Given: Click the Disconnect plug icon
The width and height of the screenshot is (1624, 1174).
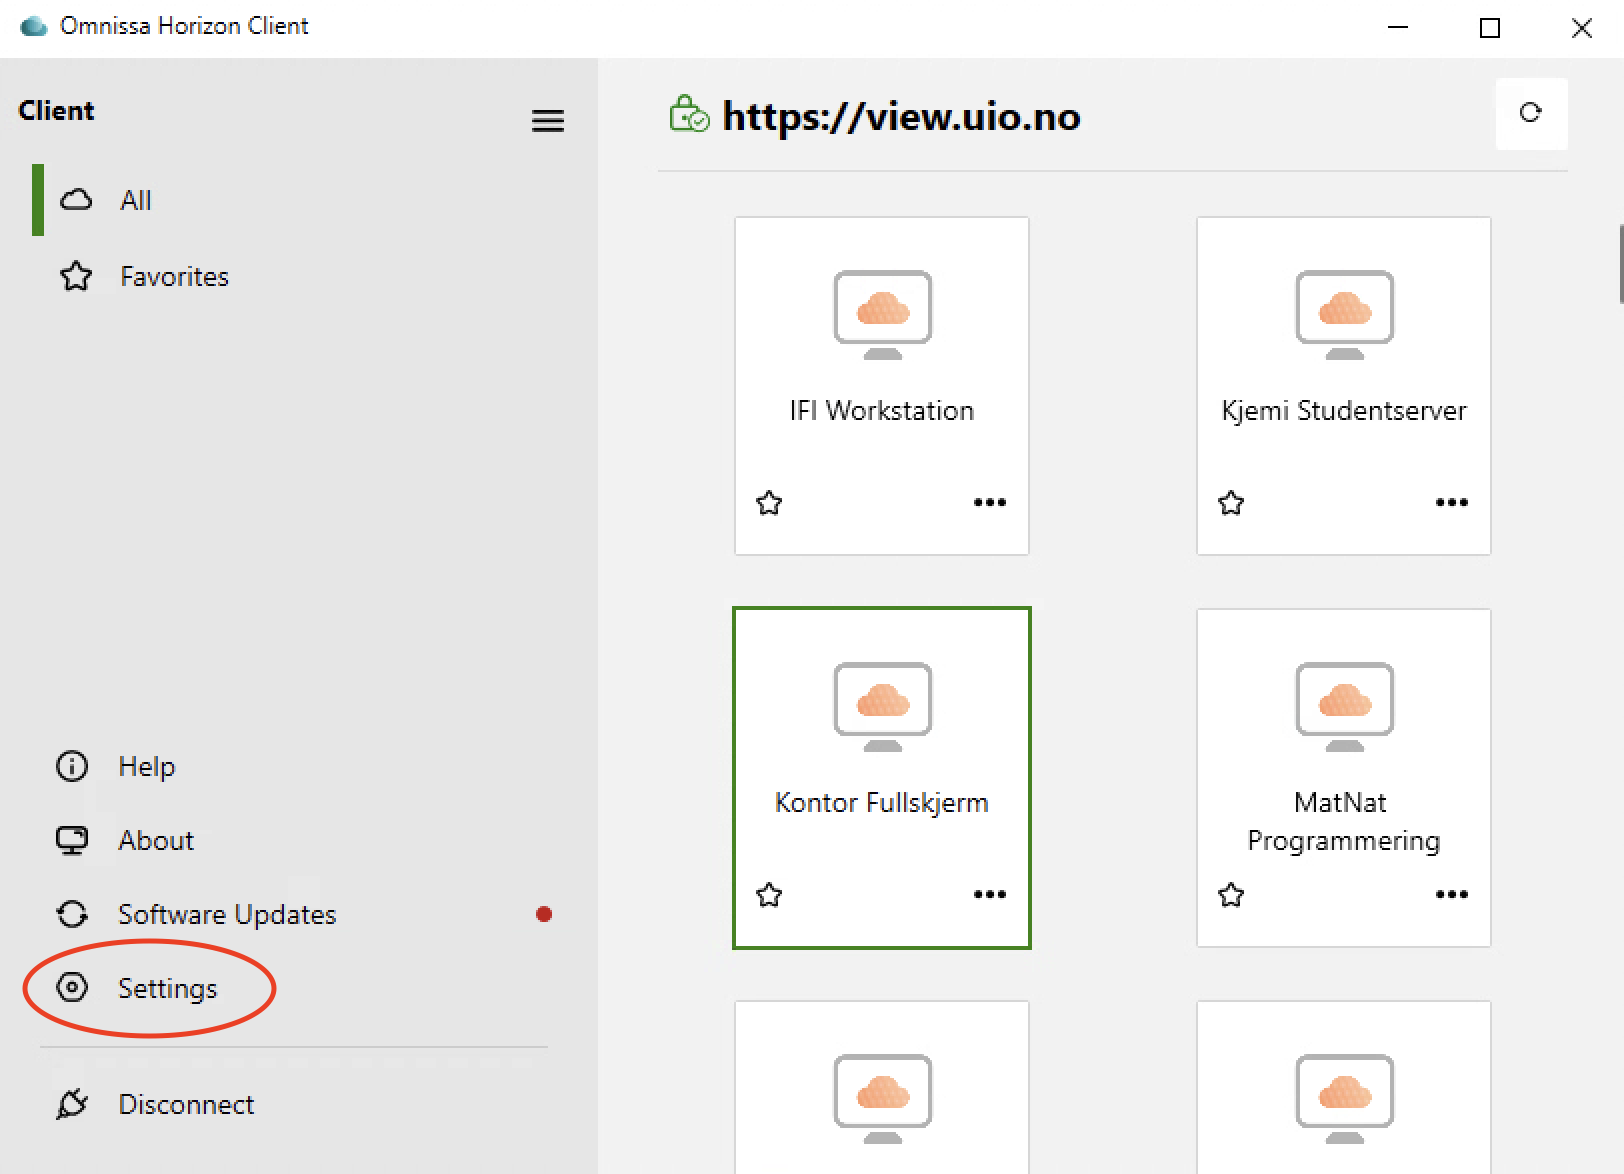Looking at the screenshot, I should [x=72, y=1104].
